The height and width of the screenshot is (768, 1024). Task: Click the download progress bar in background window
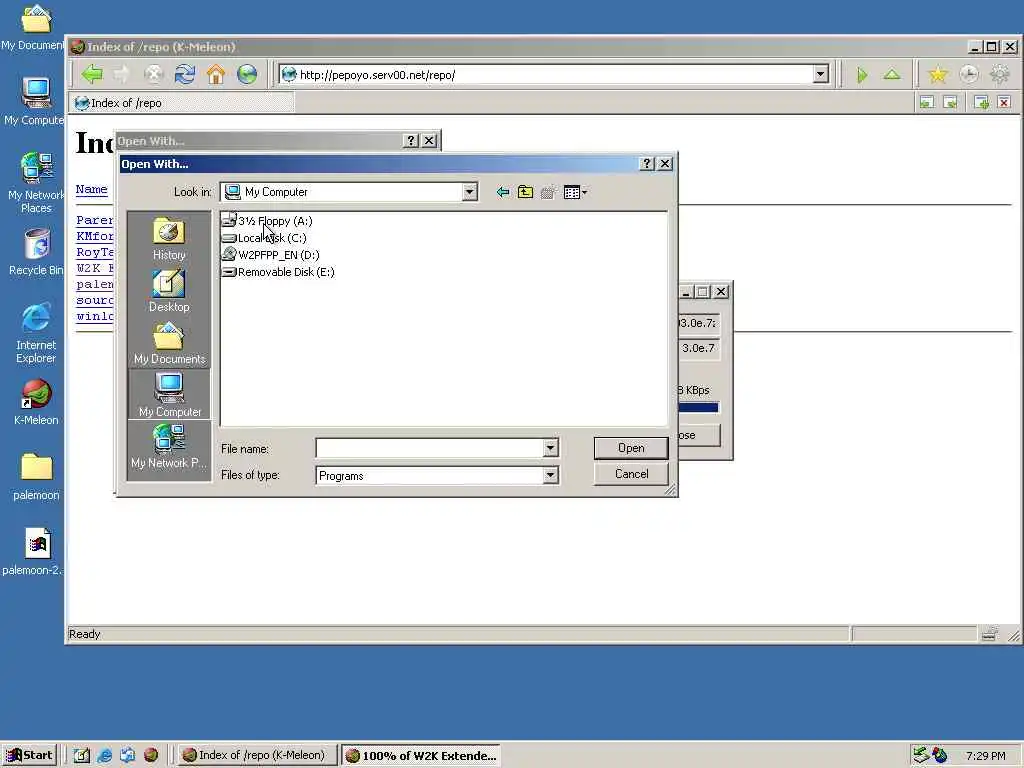point(699,408)
